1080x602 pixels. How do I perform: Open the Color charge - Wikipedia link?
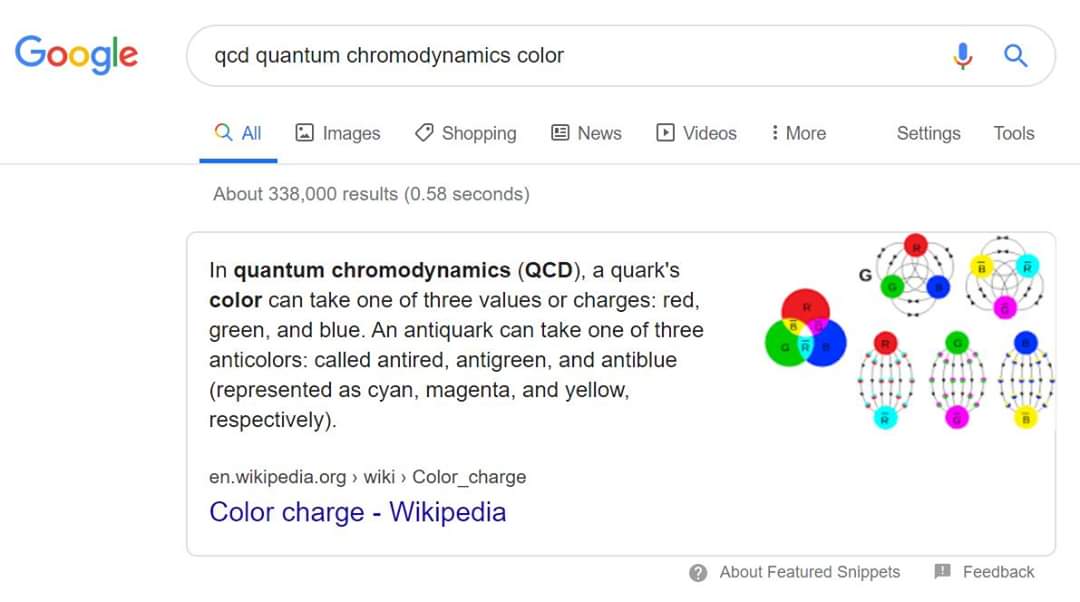(x=357, y=512)
